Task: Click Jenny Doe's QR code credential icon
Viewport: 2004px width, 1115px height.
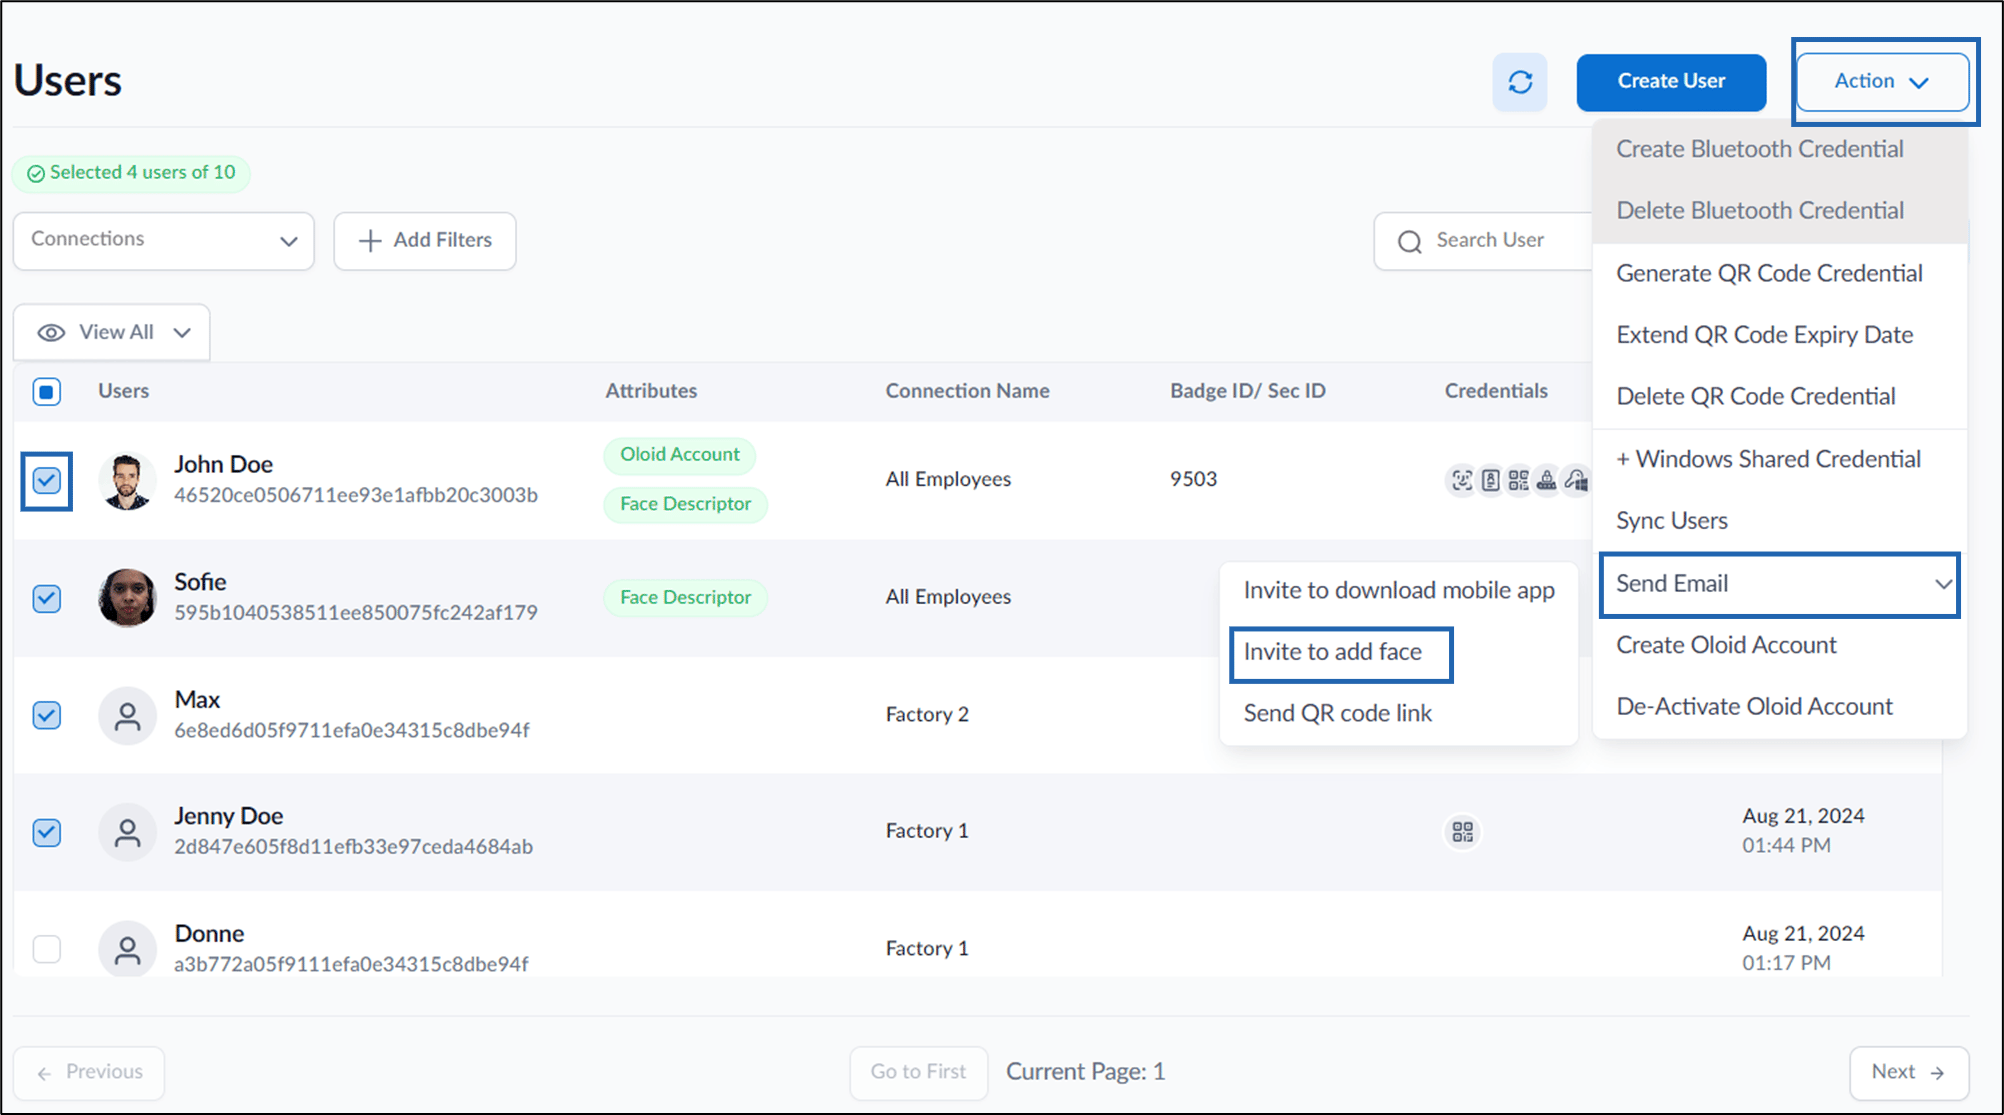Action: pyautogui.click(x=1462, y=832)
